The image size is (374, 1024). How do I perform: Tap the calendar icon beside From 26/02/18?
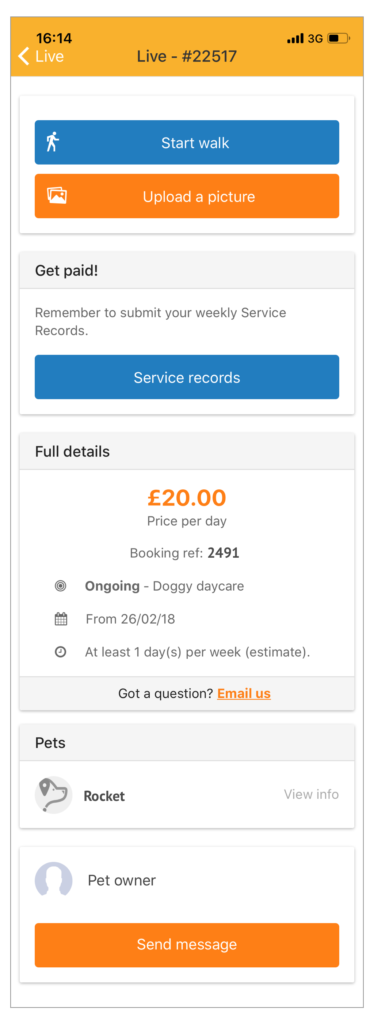click(x=61, y=619)
